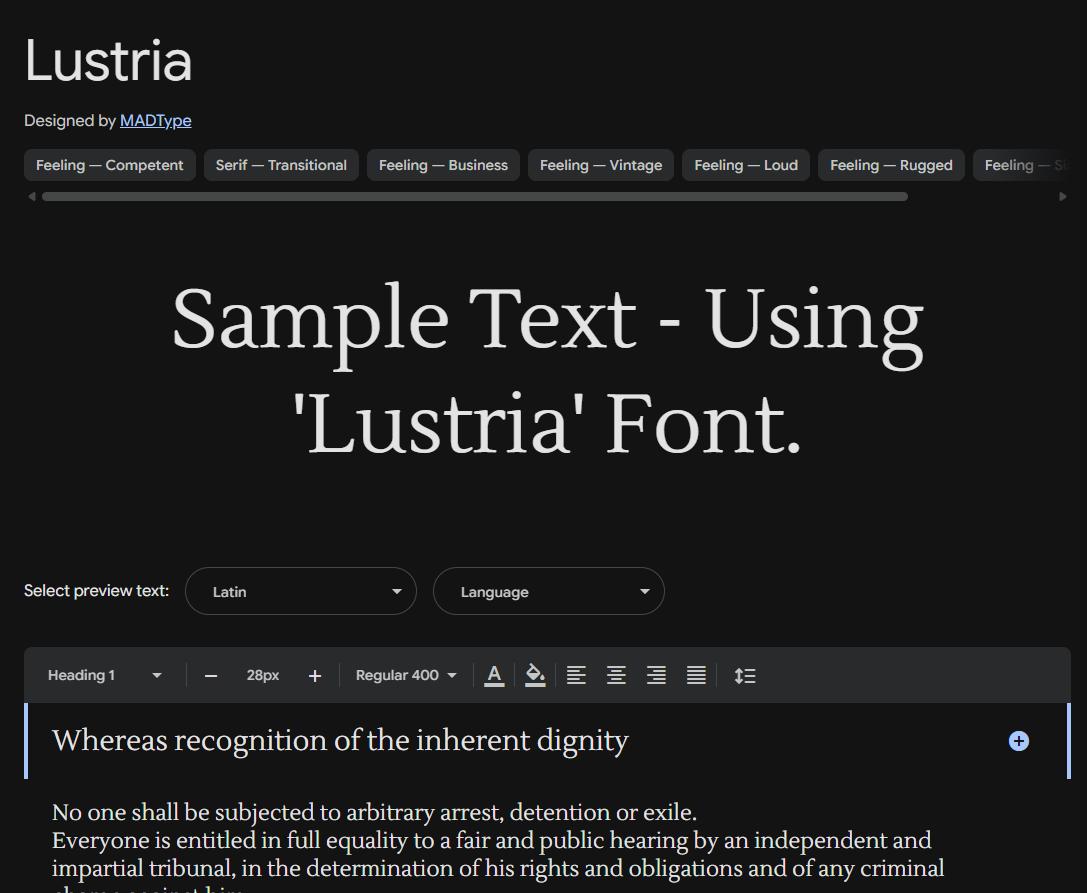
Task: Open the Regular 400 weight dropdown
Action: (x=406, y=675)
